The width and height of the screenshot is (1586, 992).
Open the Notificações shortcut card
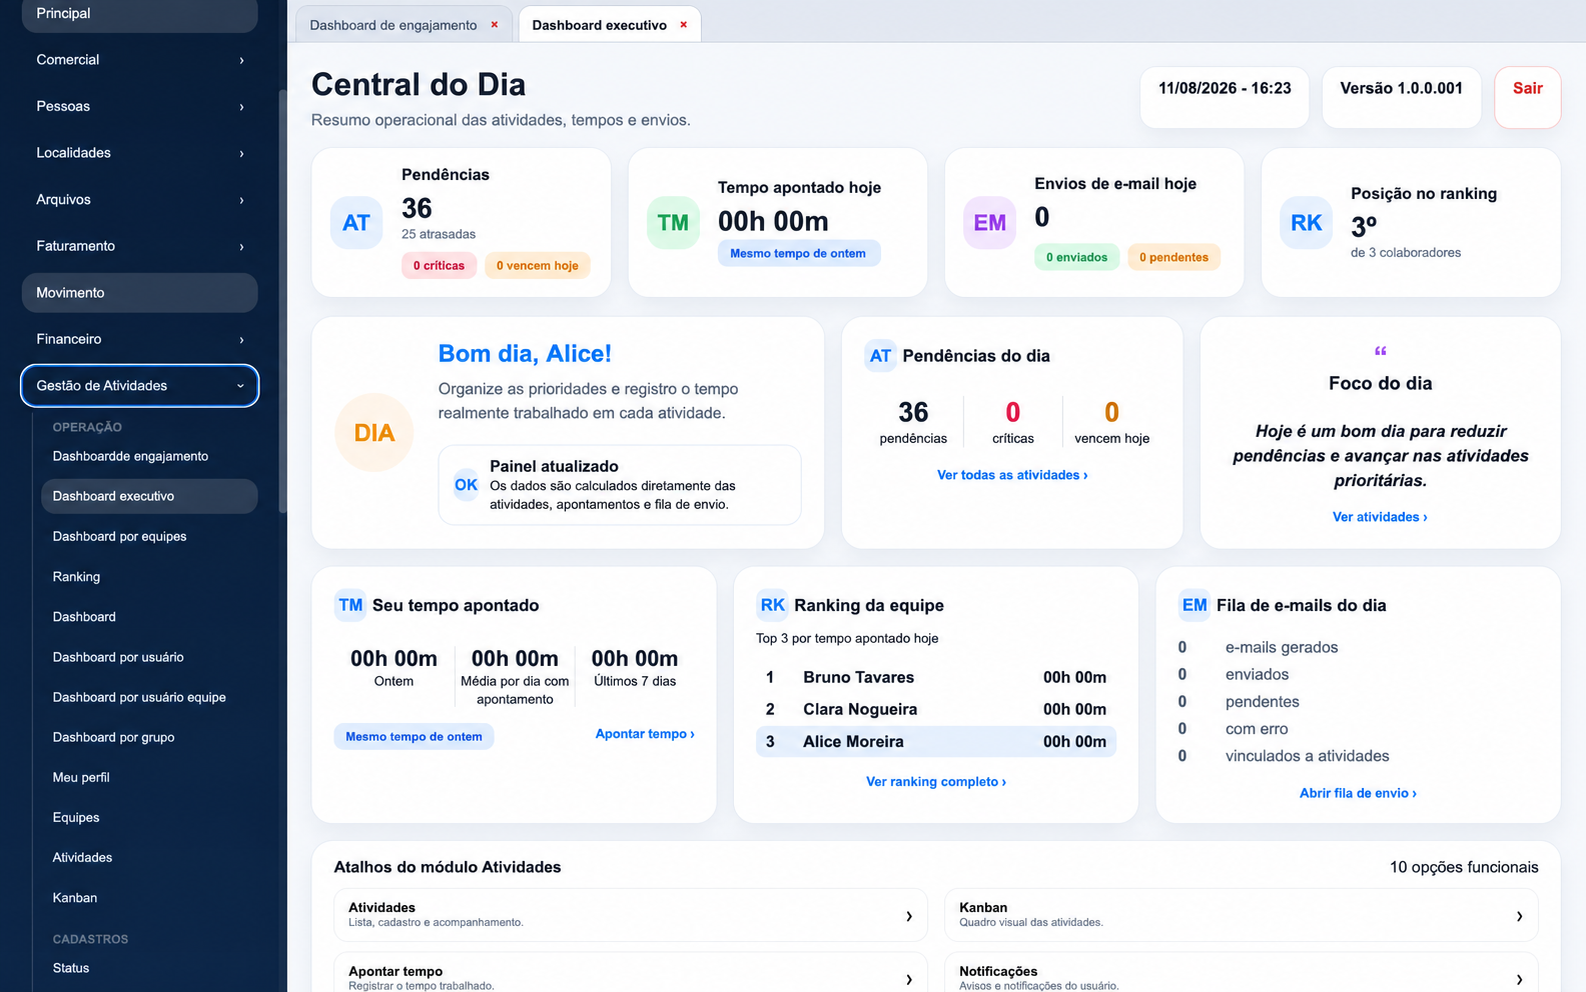(1241, 973)
